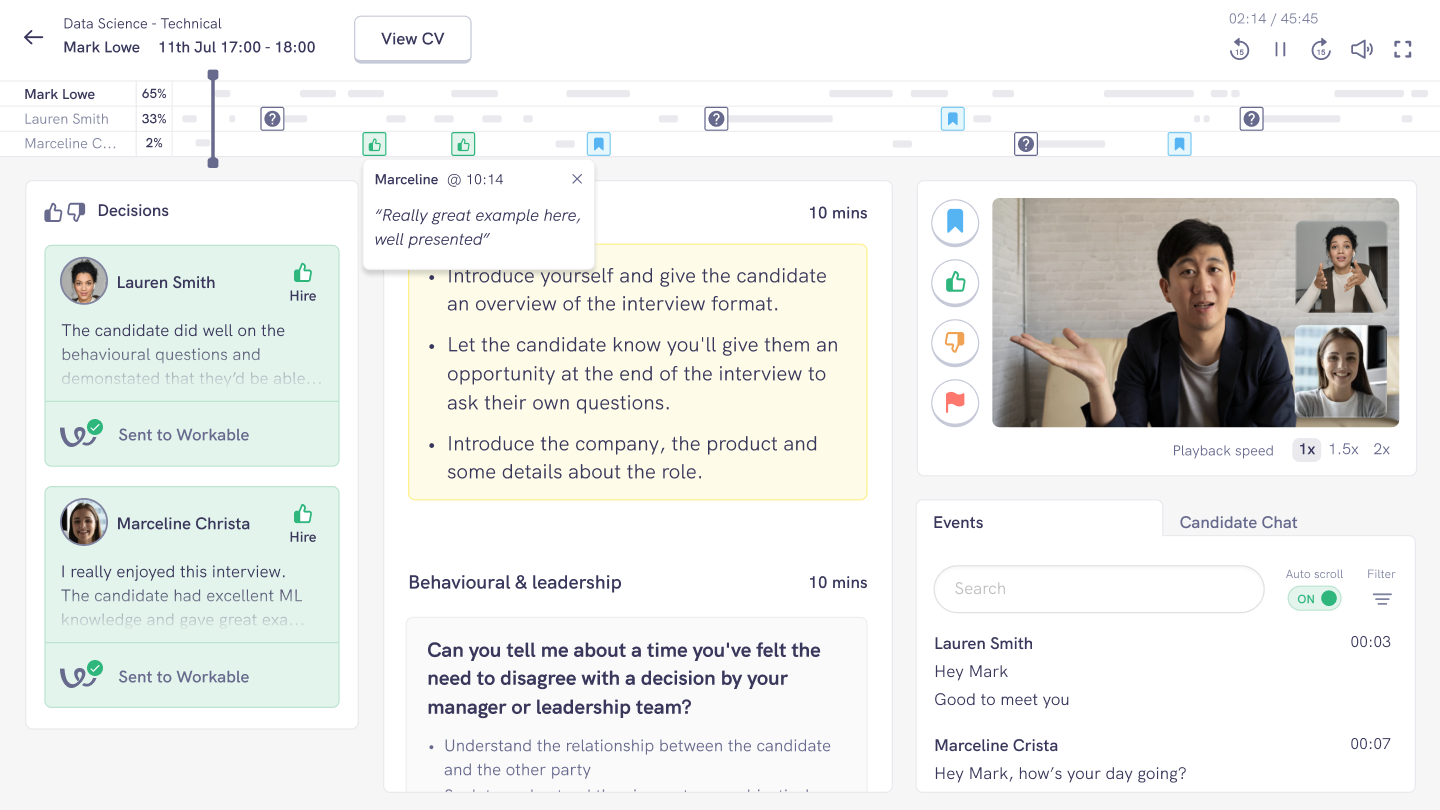Screen dimensions: 1440x810
Task: Flag the current moment with the red flag
Action: point(954,402)
